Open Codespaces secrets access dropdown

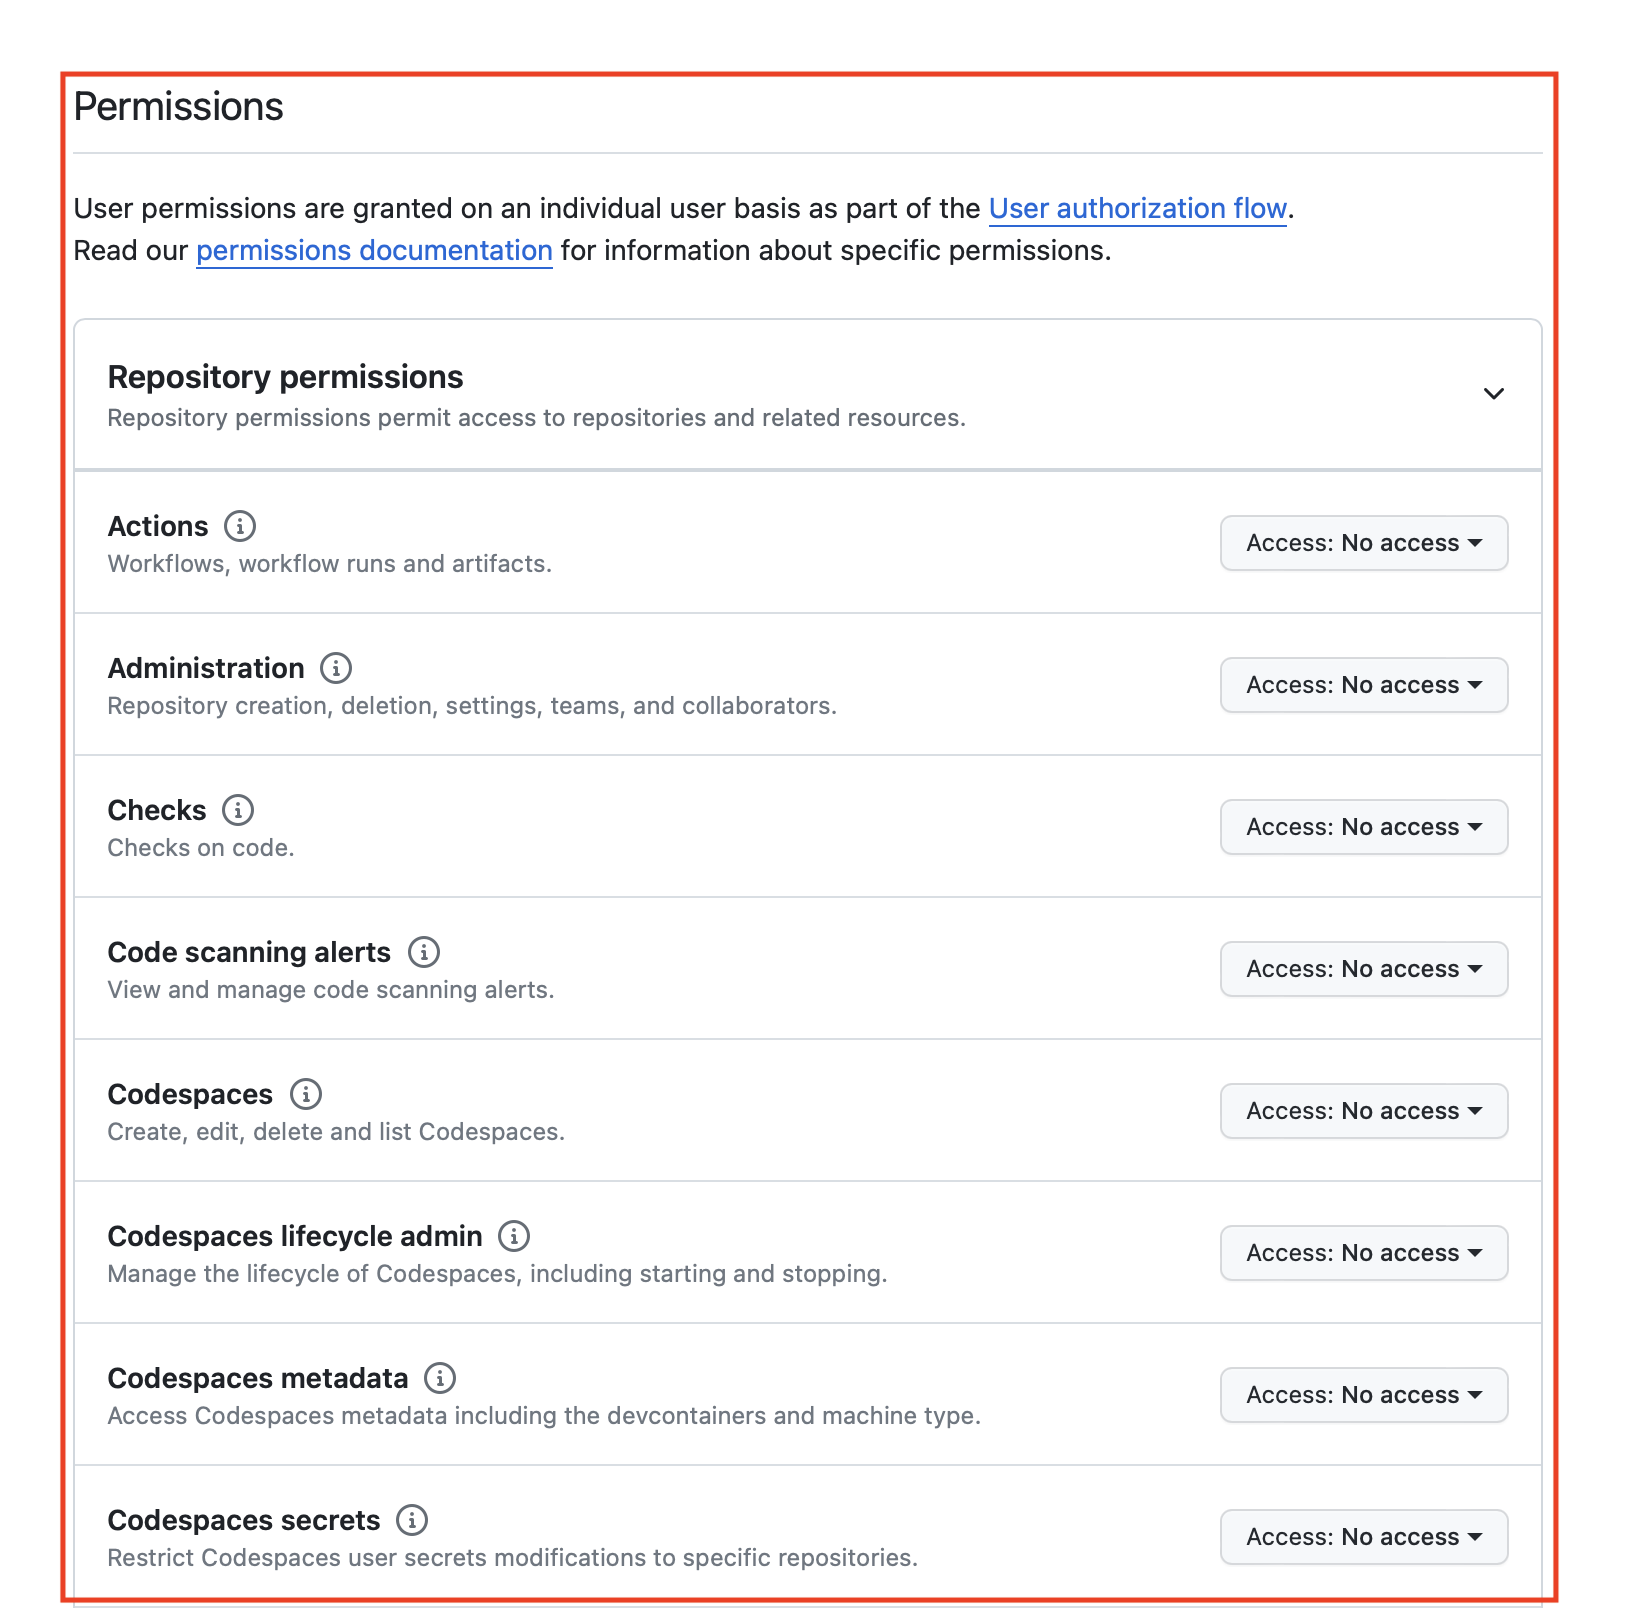(1363, 1537)
